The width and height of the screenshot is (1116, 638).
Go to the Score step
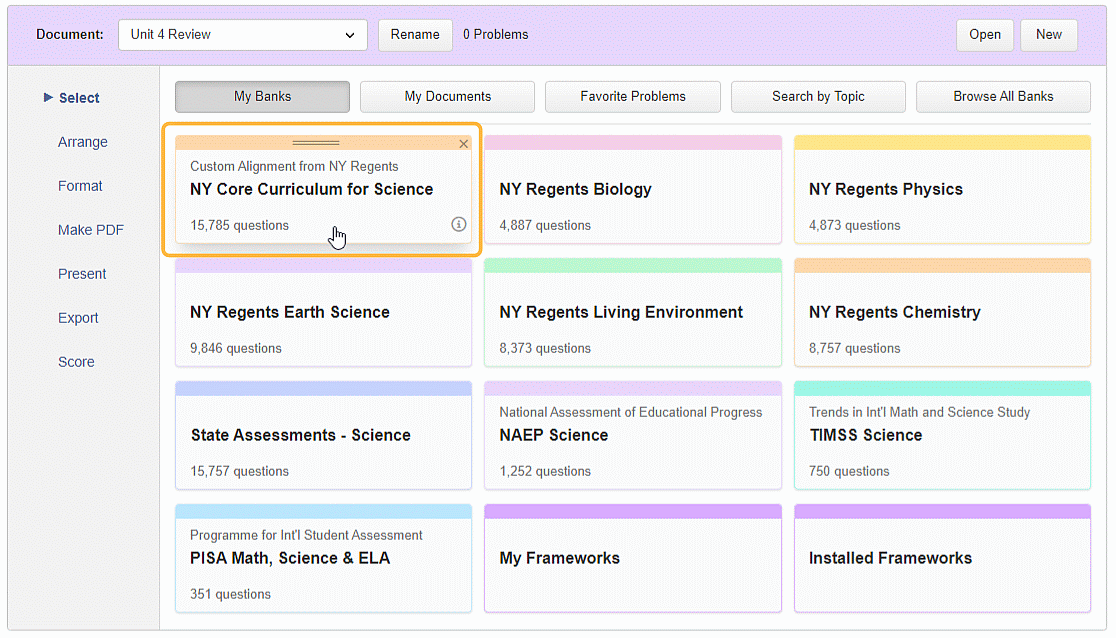coord(76,362)
